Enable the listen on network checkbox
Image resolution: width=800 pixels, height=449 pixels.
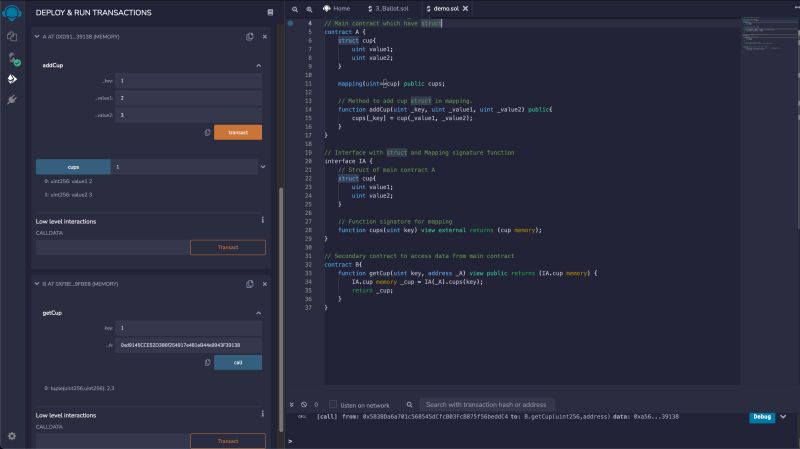point(333,405)
